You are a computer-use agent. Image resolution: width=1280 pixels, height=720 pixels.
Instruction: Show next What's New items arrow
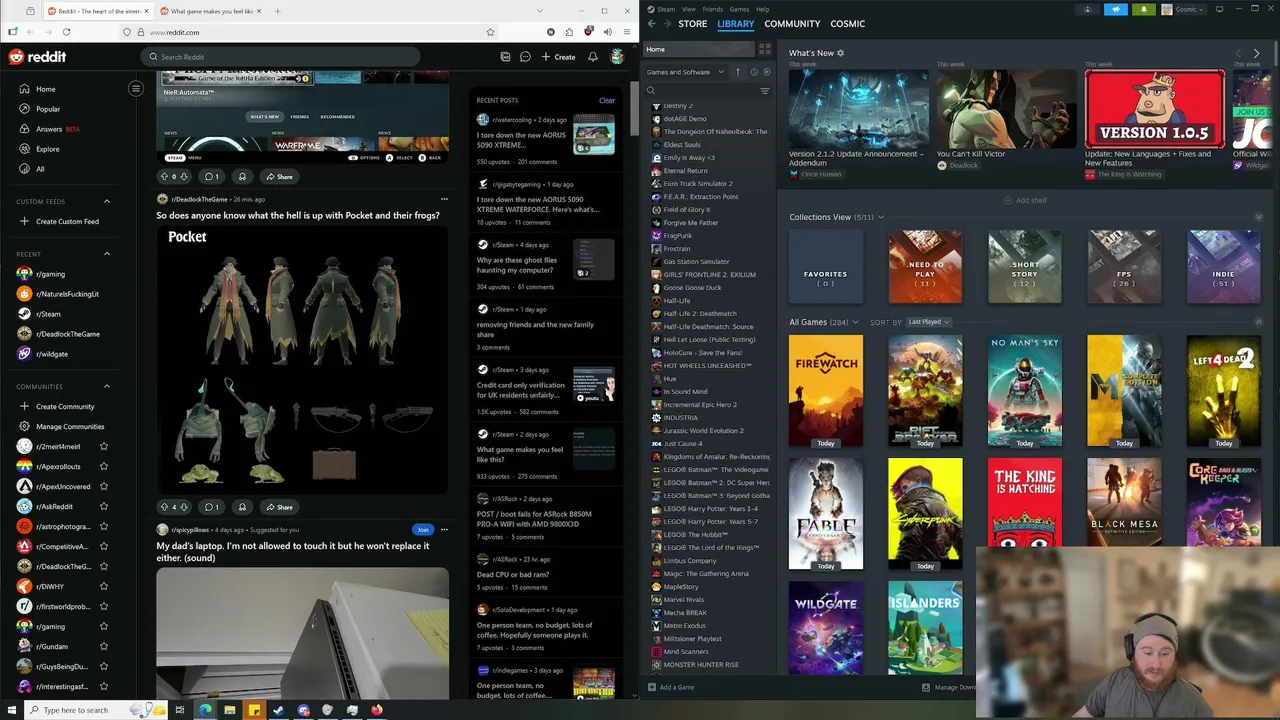point(1257,53)
